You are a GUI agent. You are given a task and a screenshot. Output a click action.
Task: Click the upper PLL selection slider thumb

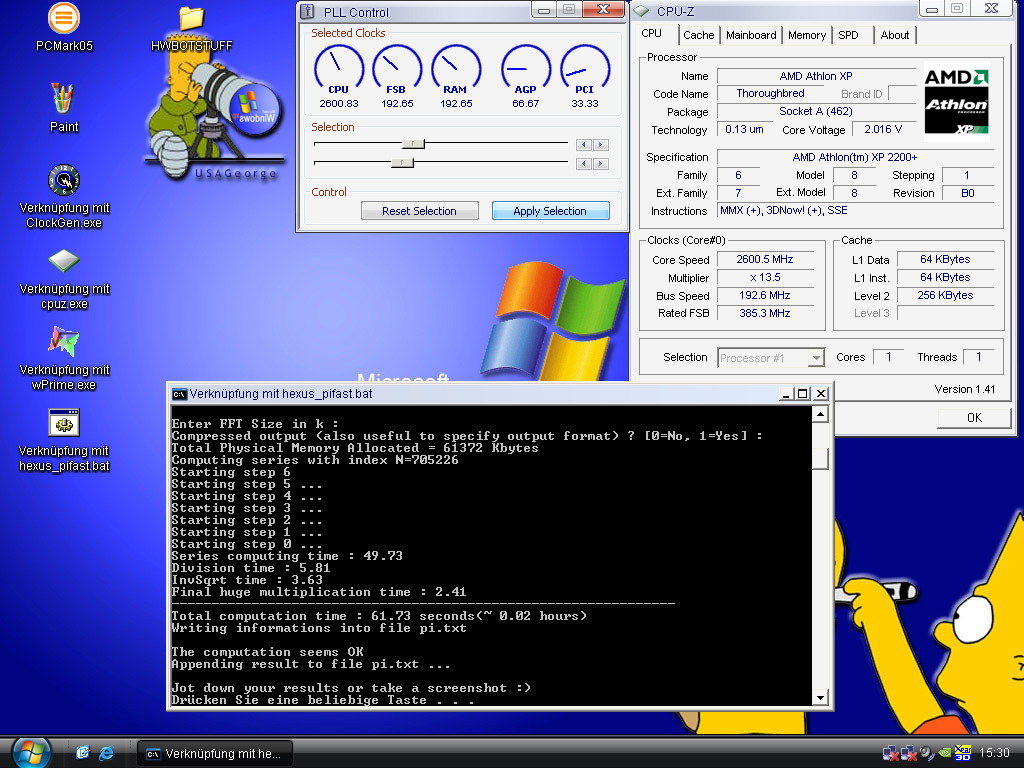pyautogui.click(x=413, y=144)
